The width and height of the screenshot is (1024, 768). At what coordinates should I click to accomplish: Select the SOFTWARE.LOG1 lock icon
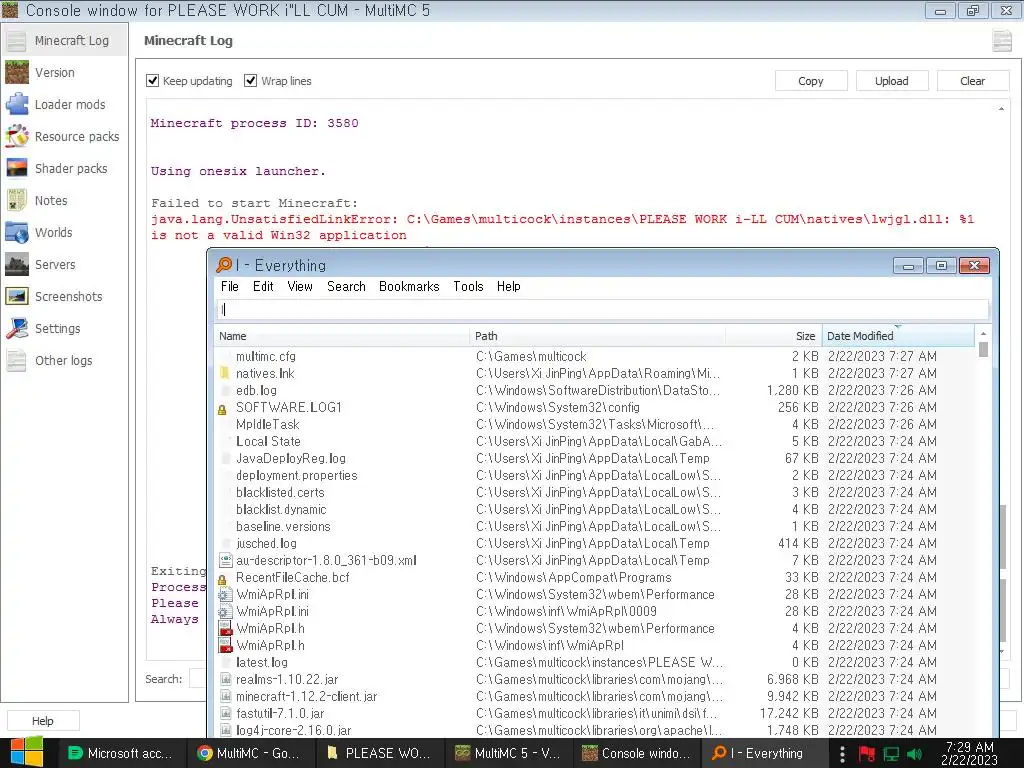coord(222,409)
